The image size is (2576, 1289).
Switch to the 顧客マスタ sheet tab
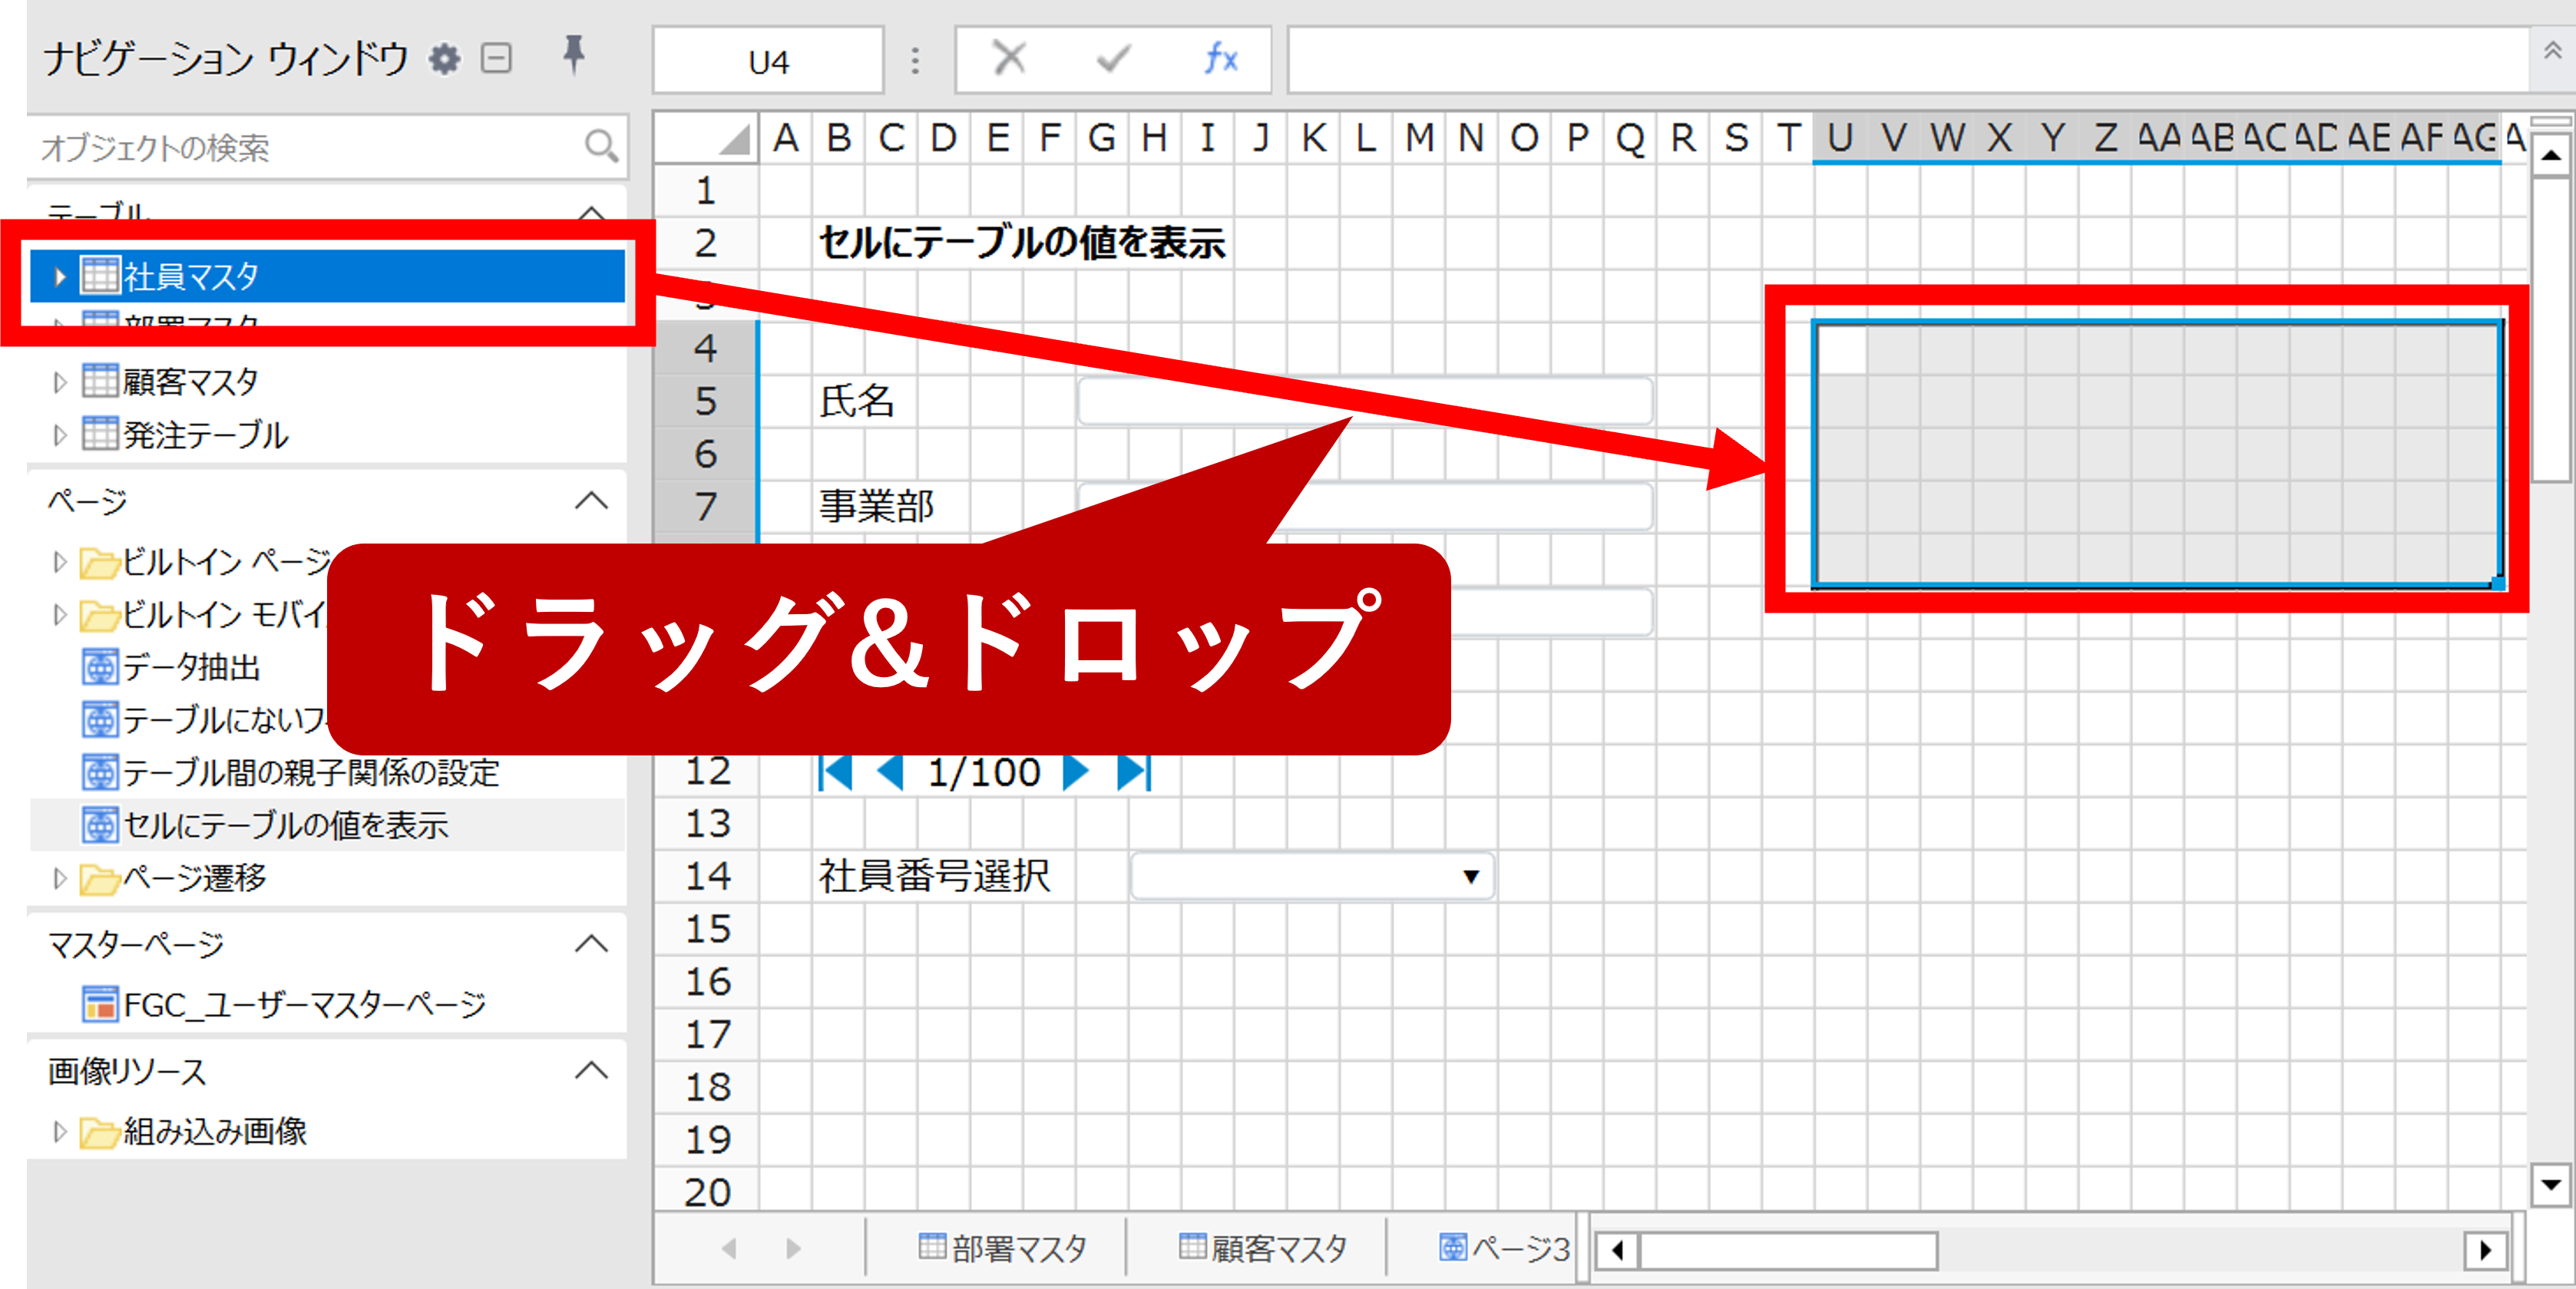tap(1264, 1247)
